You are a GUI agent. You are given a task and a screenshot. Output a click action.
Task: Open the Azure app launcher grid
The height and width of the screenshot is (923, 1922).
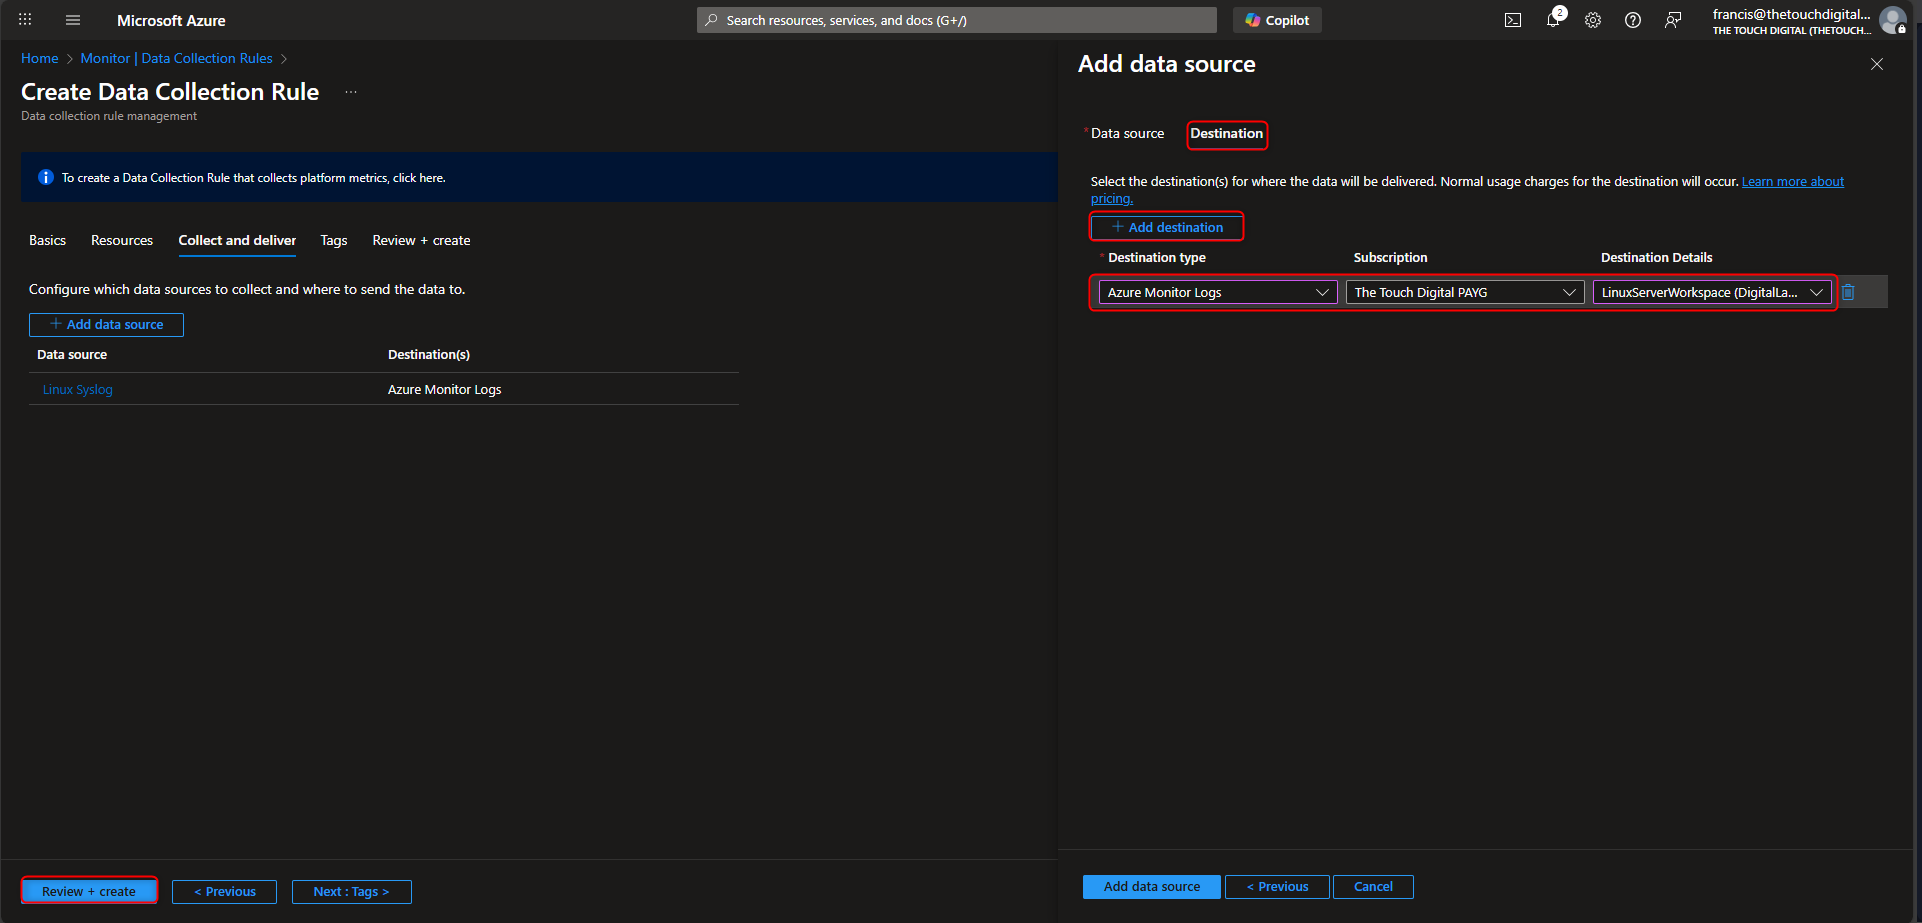pyautogui.click(x=24, y=20)
